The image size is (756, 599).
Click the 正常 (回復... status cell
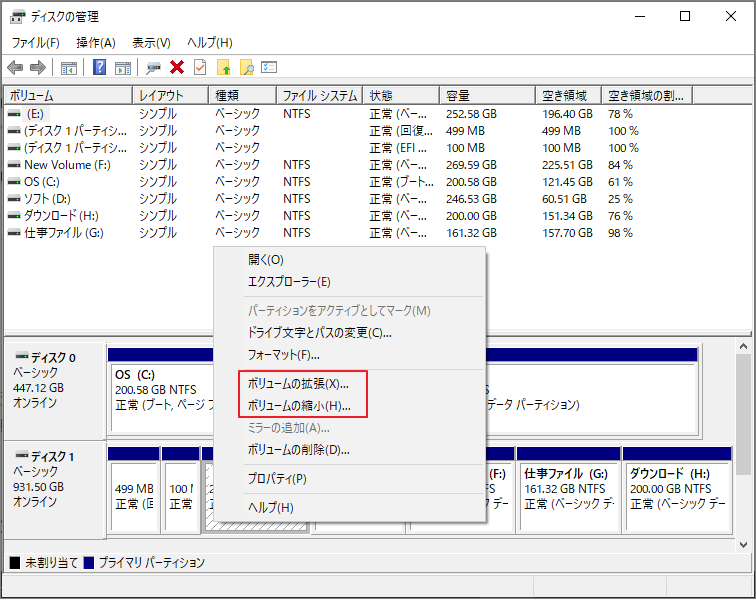click(401, 131)
